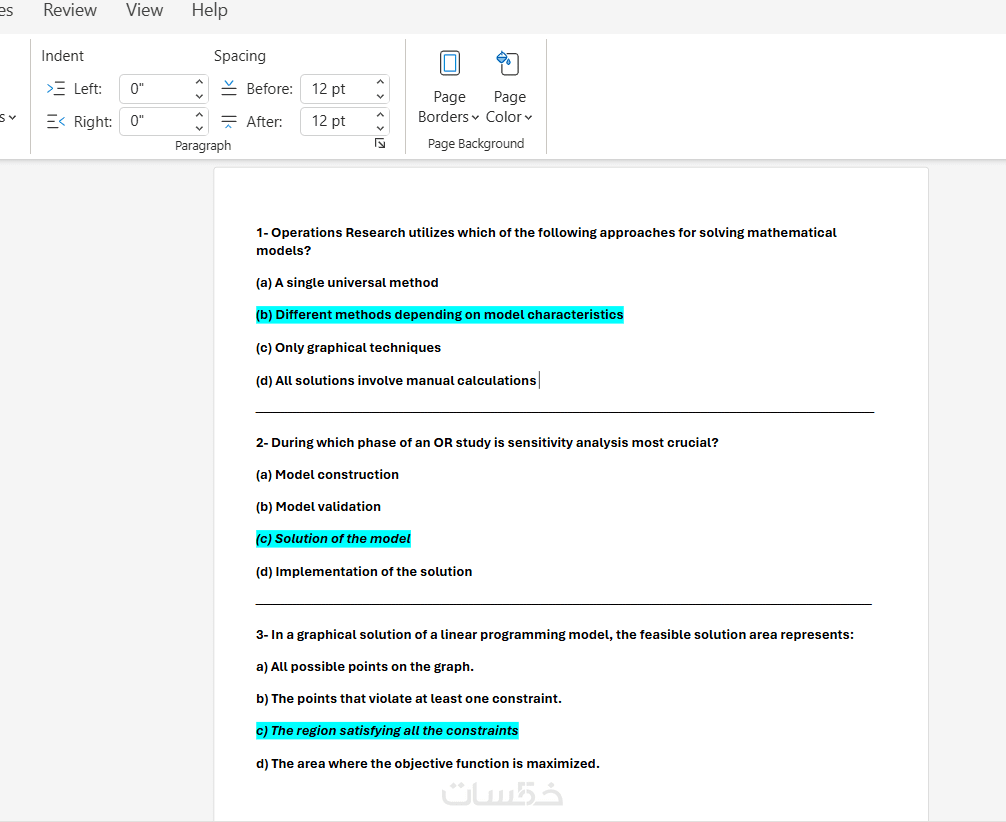
Task: Click 'a) All possible points on the graph.'
Action: [365, 667]
